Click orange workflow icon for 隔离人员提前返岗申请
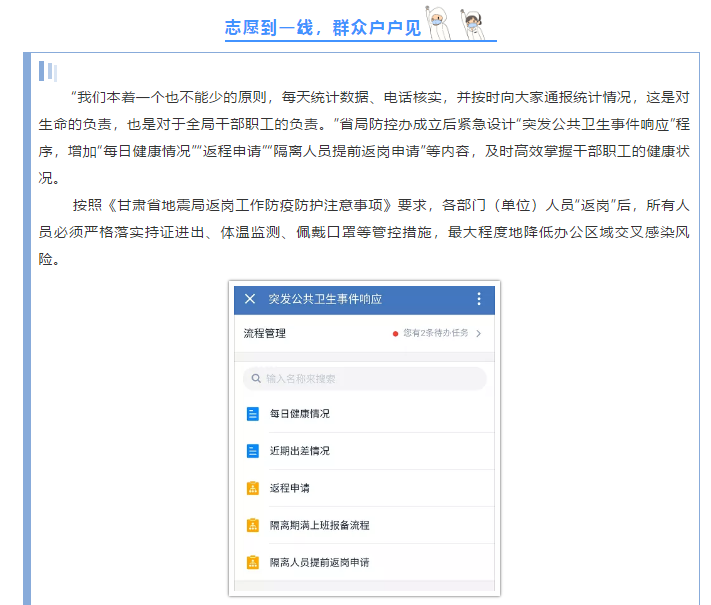 (253, 562)
